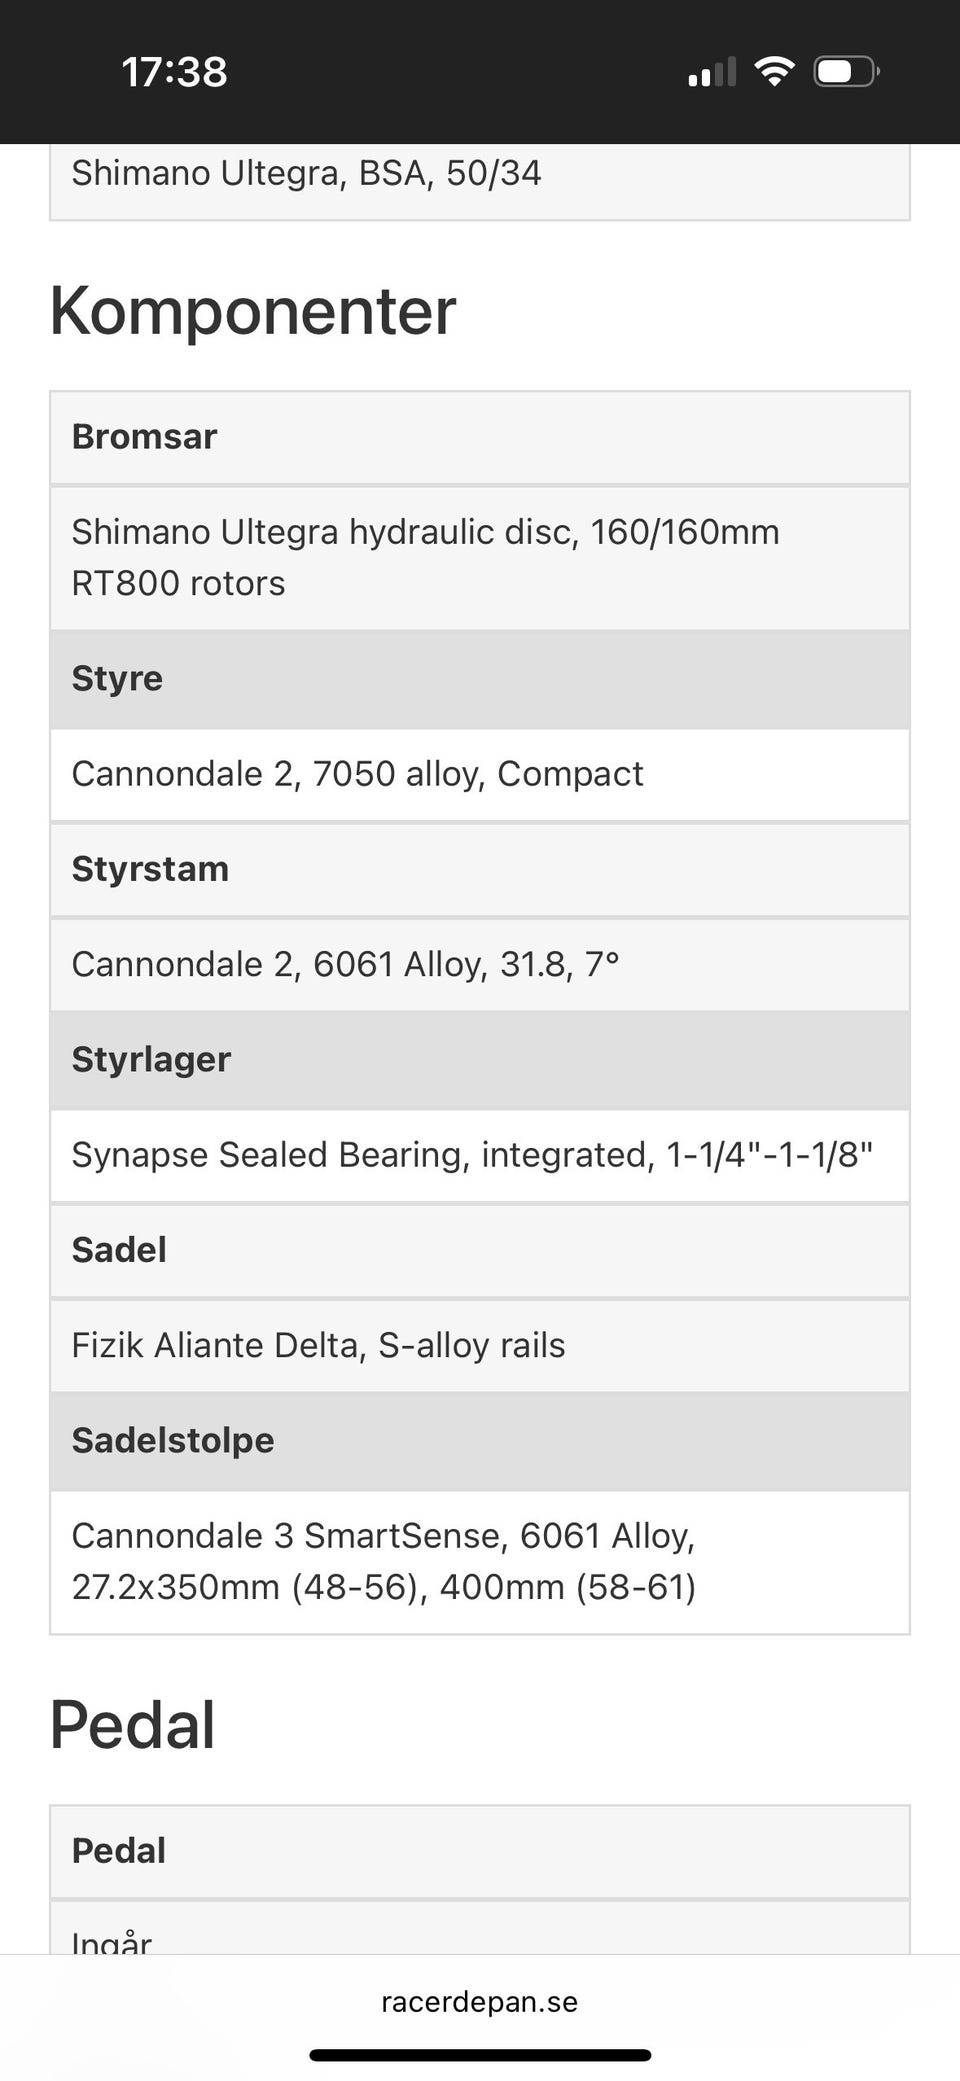The width and height of the screenshot is (960, 2081).
Task: Tap the 17:38 clock in status bar
Action: click(x=175, y=72)
